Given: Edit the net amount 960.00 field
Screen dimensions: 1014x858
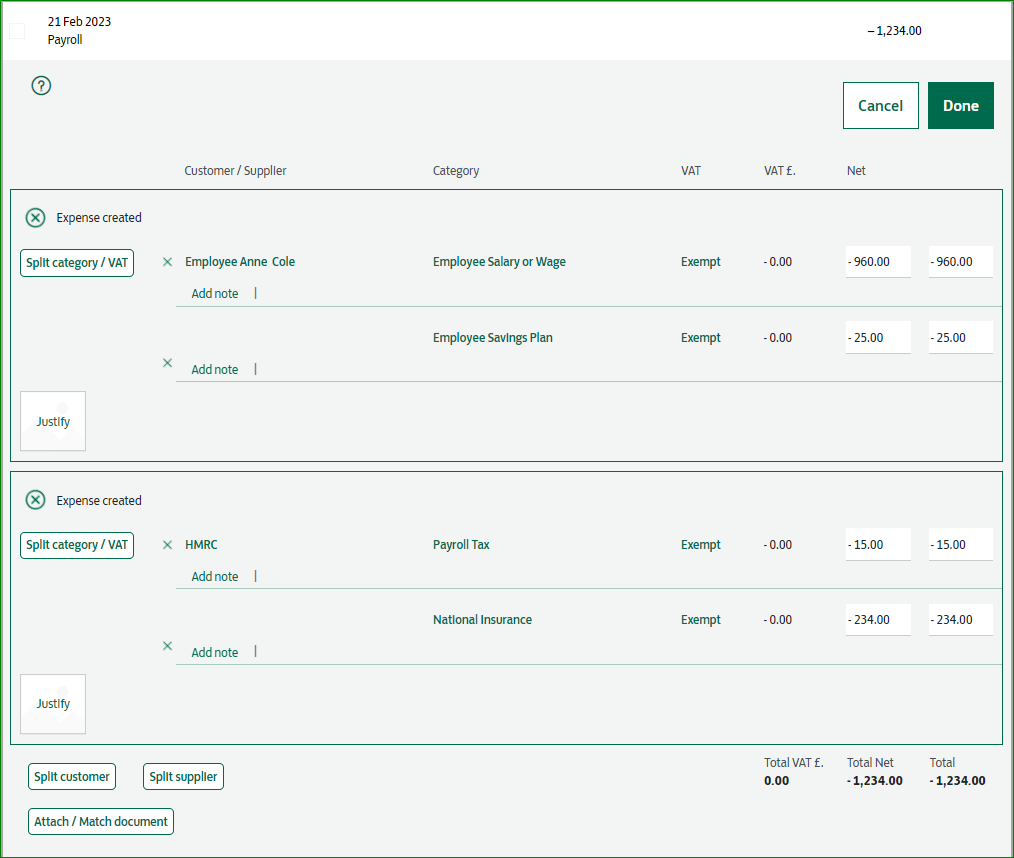Looking at the screenshot, I should pos(878,262).
